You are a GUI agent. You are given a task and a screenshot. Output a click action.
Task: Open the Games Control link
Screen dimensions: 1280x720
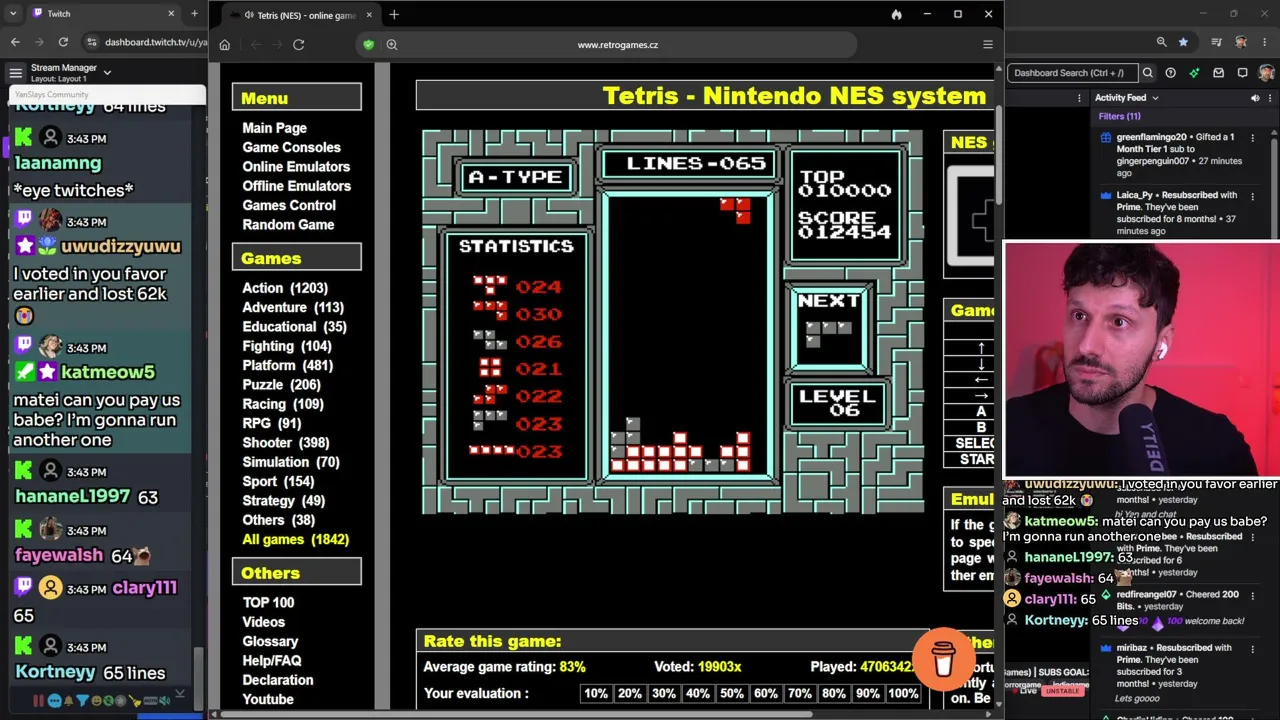(289, 205)
